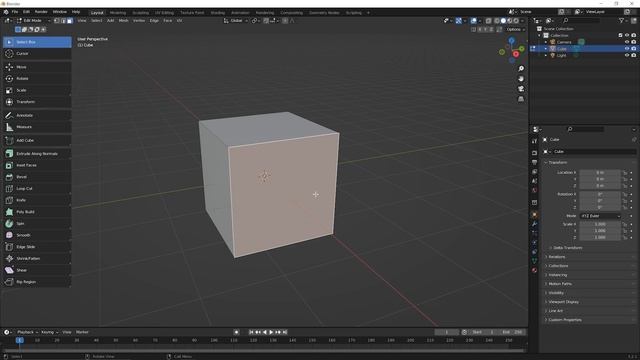Enable vertex select mode
This screenshot has height=360, width=640.
[x=57, y=20]
